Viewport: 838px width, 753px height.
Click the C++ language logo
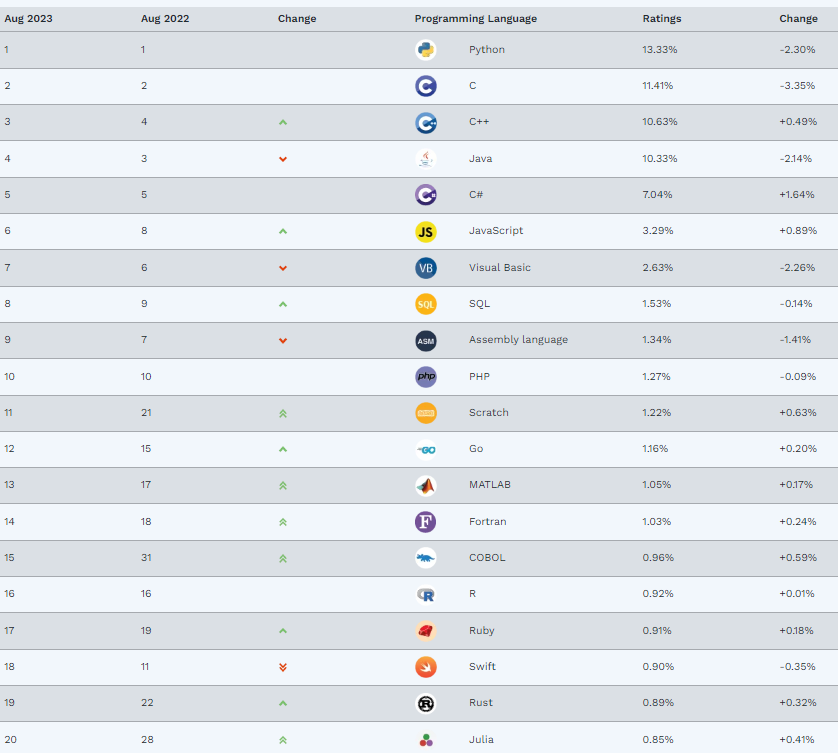[x=426, y=122]
